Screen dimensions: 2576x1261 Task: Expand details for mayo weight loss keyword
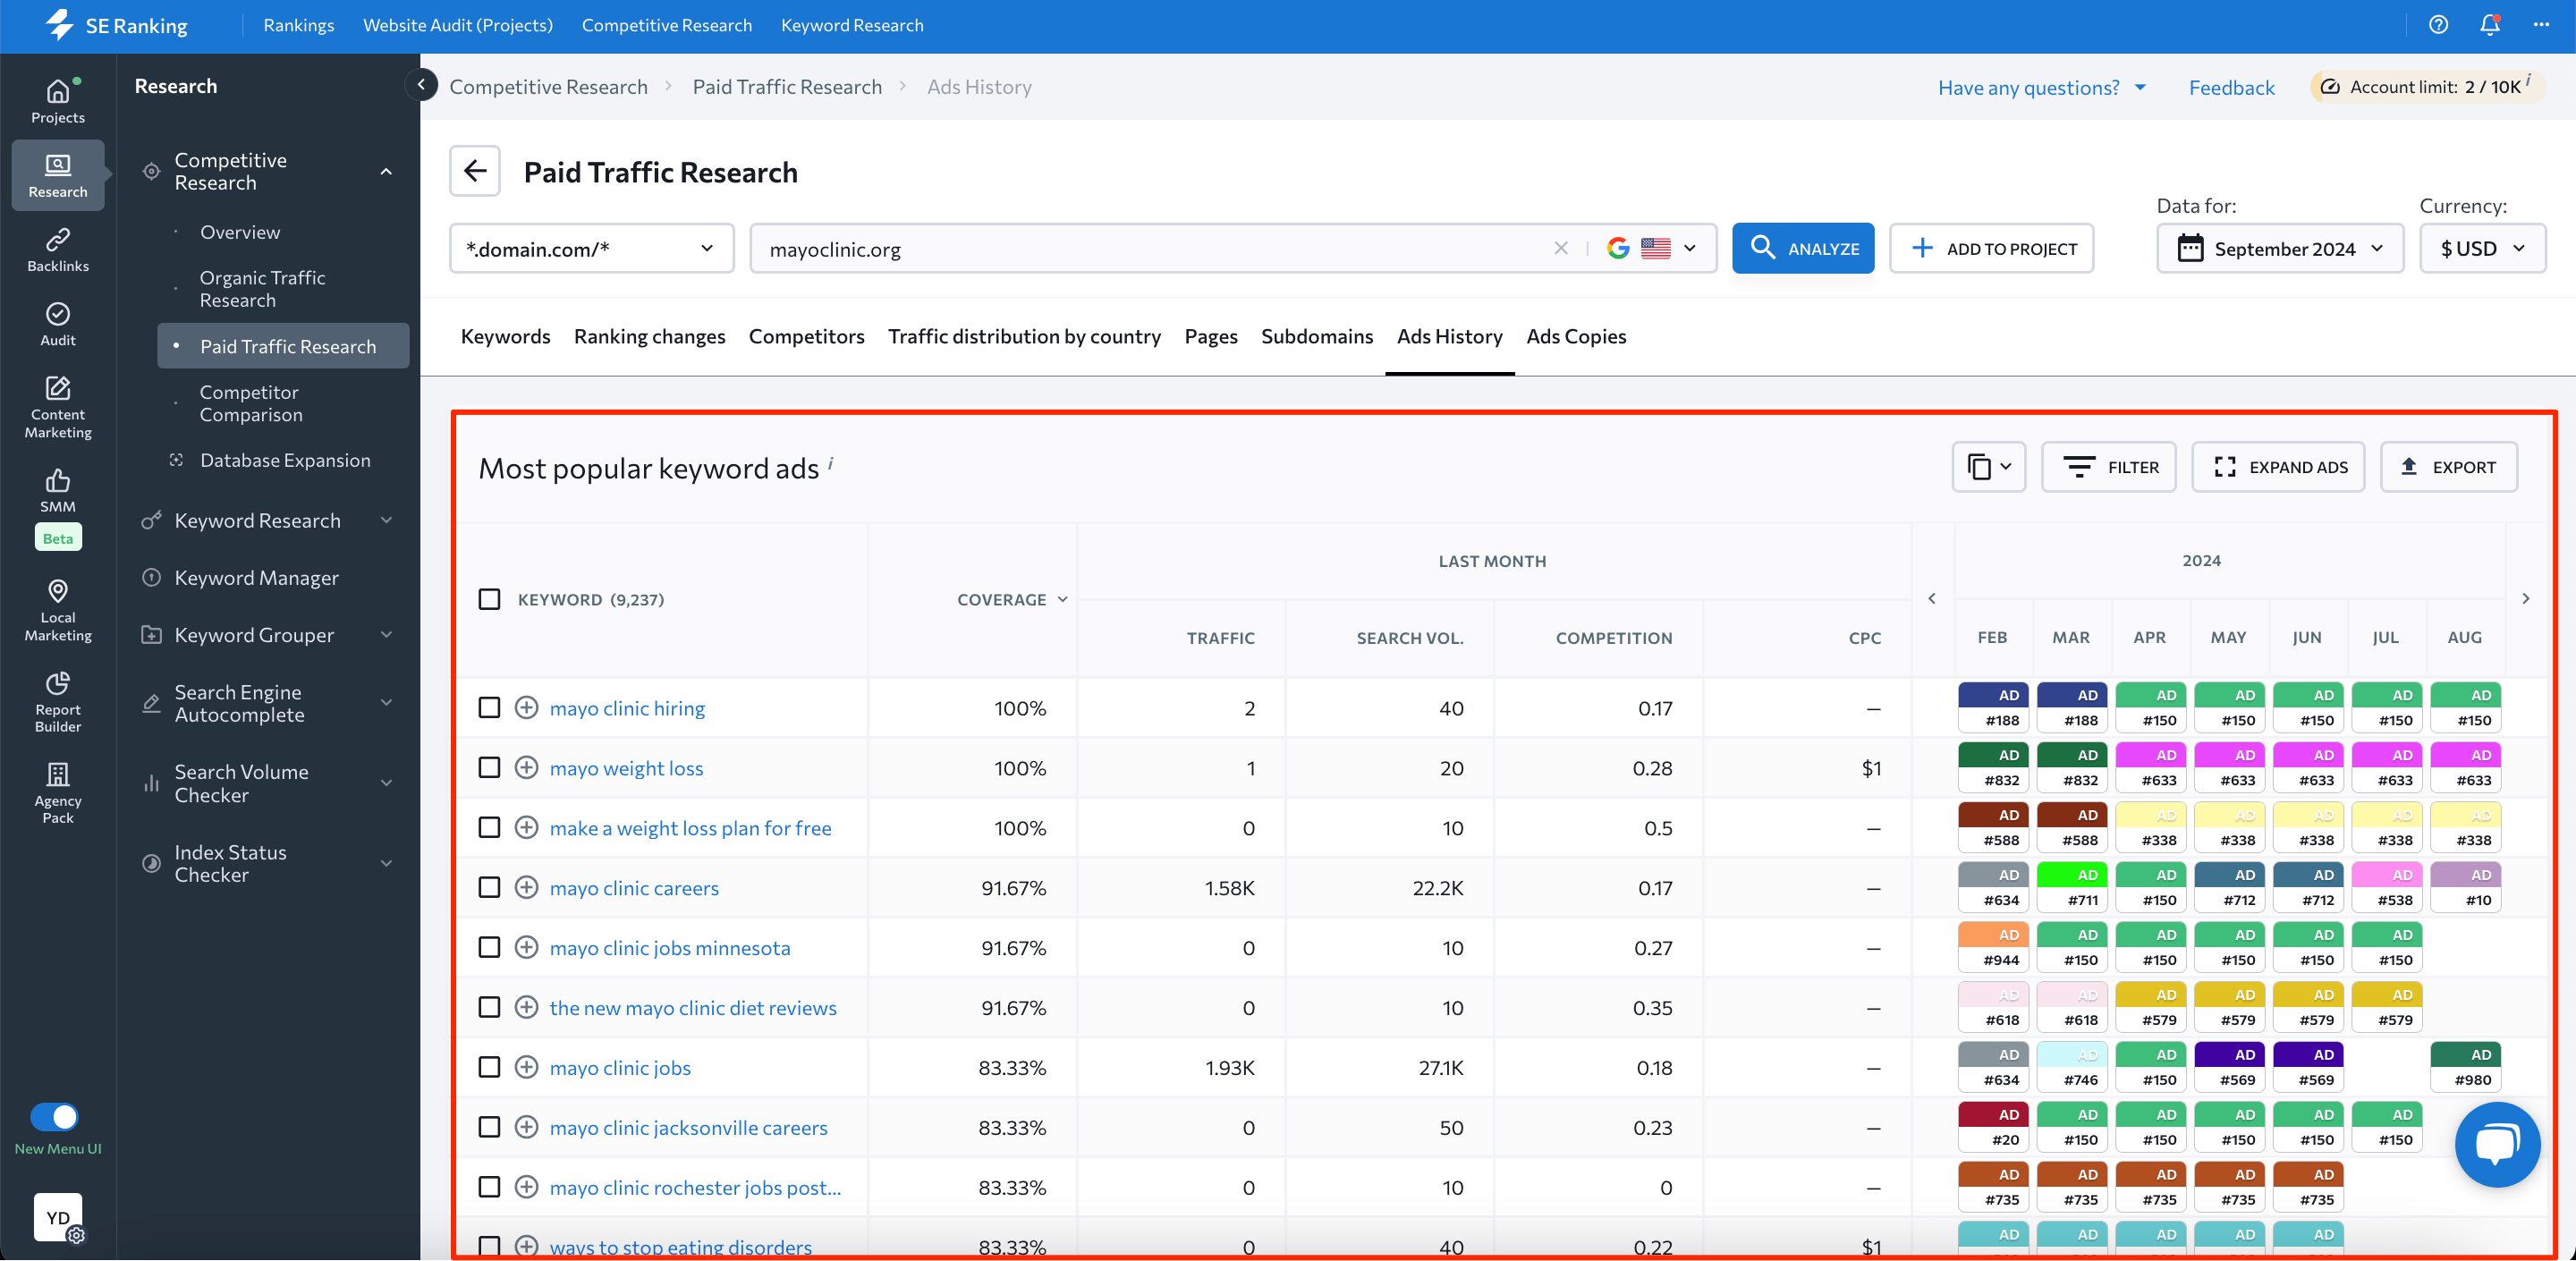(526, 767)
